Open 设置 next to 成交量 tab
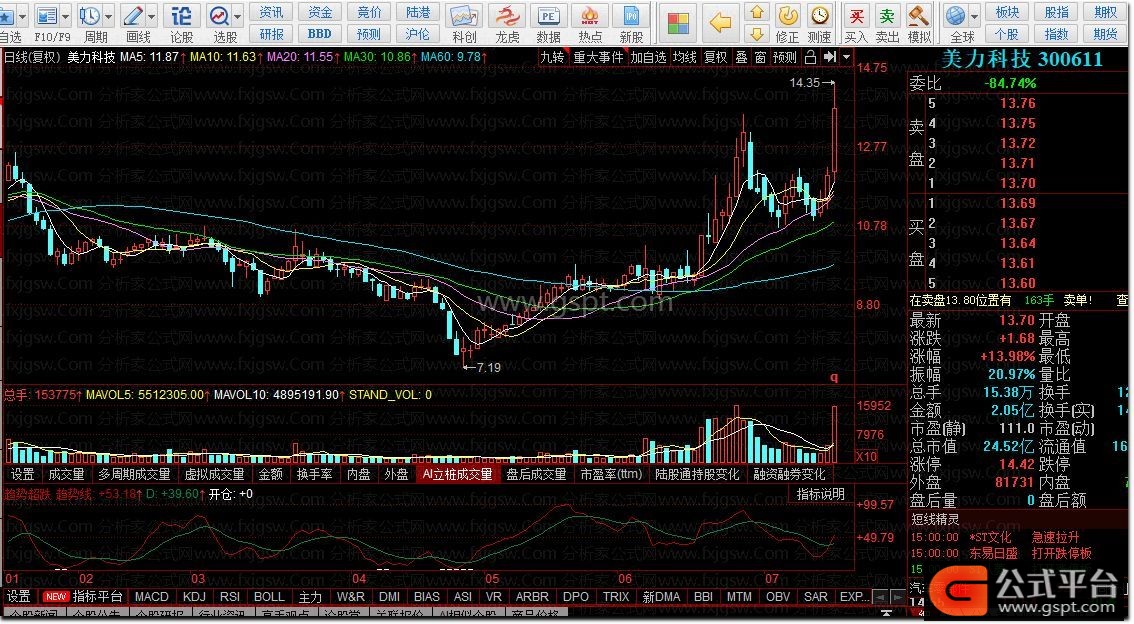Screen dimensions: 1134x624 22,474
